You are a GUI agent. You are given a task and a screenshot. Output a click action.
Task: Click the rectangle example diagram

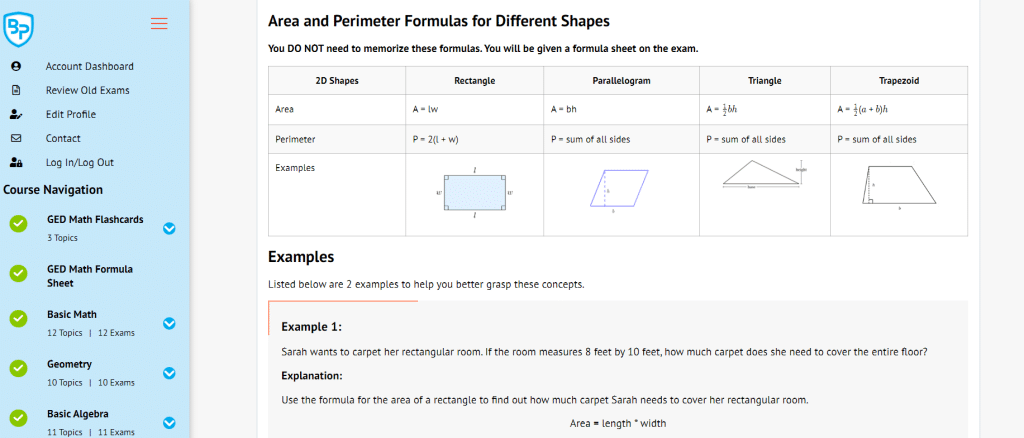475,193
